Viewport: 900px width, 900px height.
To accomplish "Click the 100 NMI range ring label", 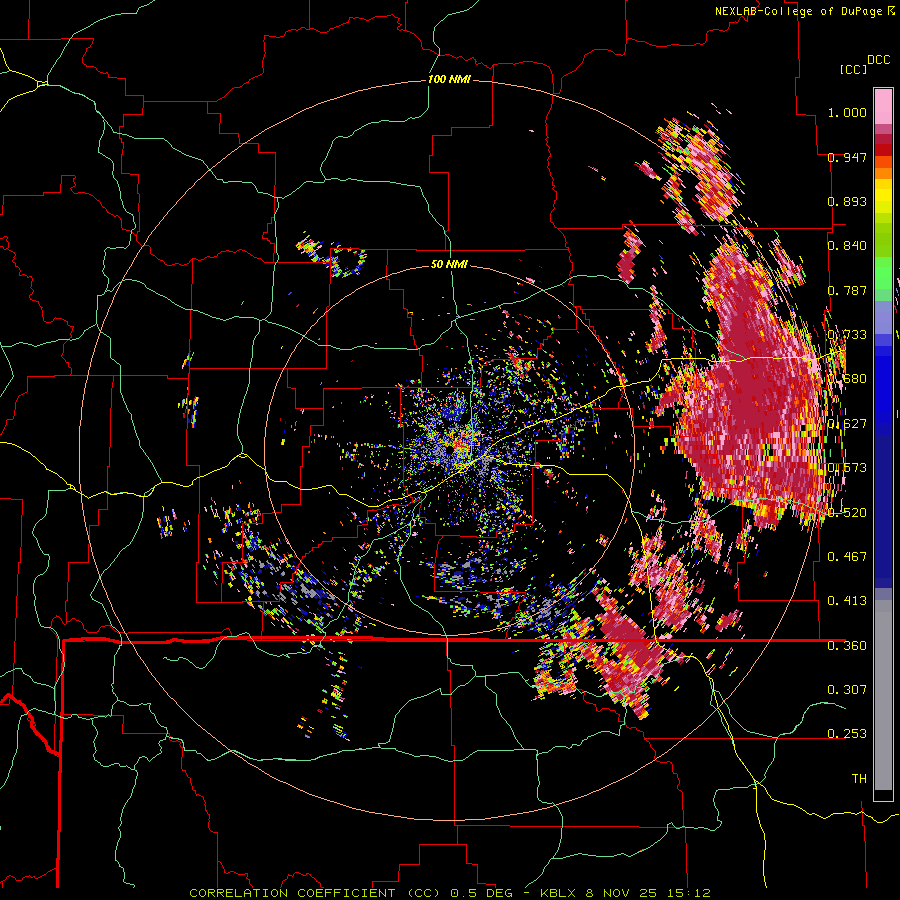I will [x=449, y=79].
